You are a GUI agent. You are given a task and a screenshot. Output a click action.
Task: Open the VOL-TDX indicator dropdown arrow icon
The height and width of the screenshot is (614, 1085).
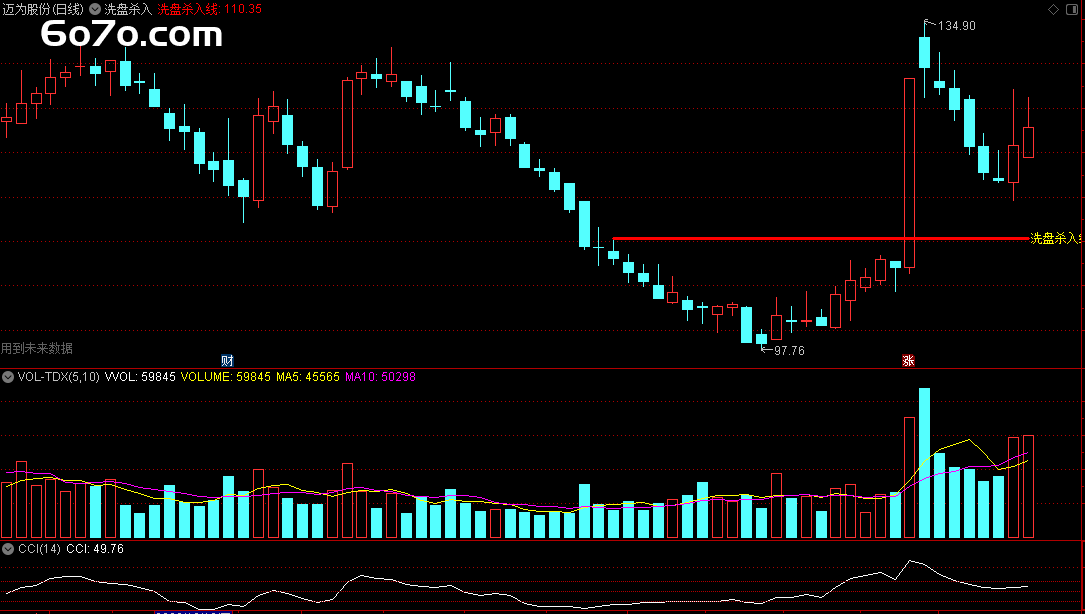pyautogui.click(x=8, y=377)
